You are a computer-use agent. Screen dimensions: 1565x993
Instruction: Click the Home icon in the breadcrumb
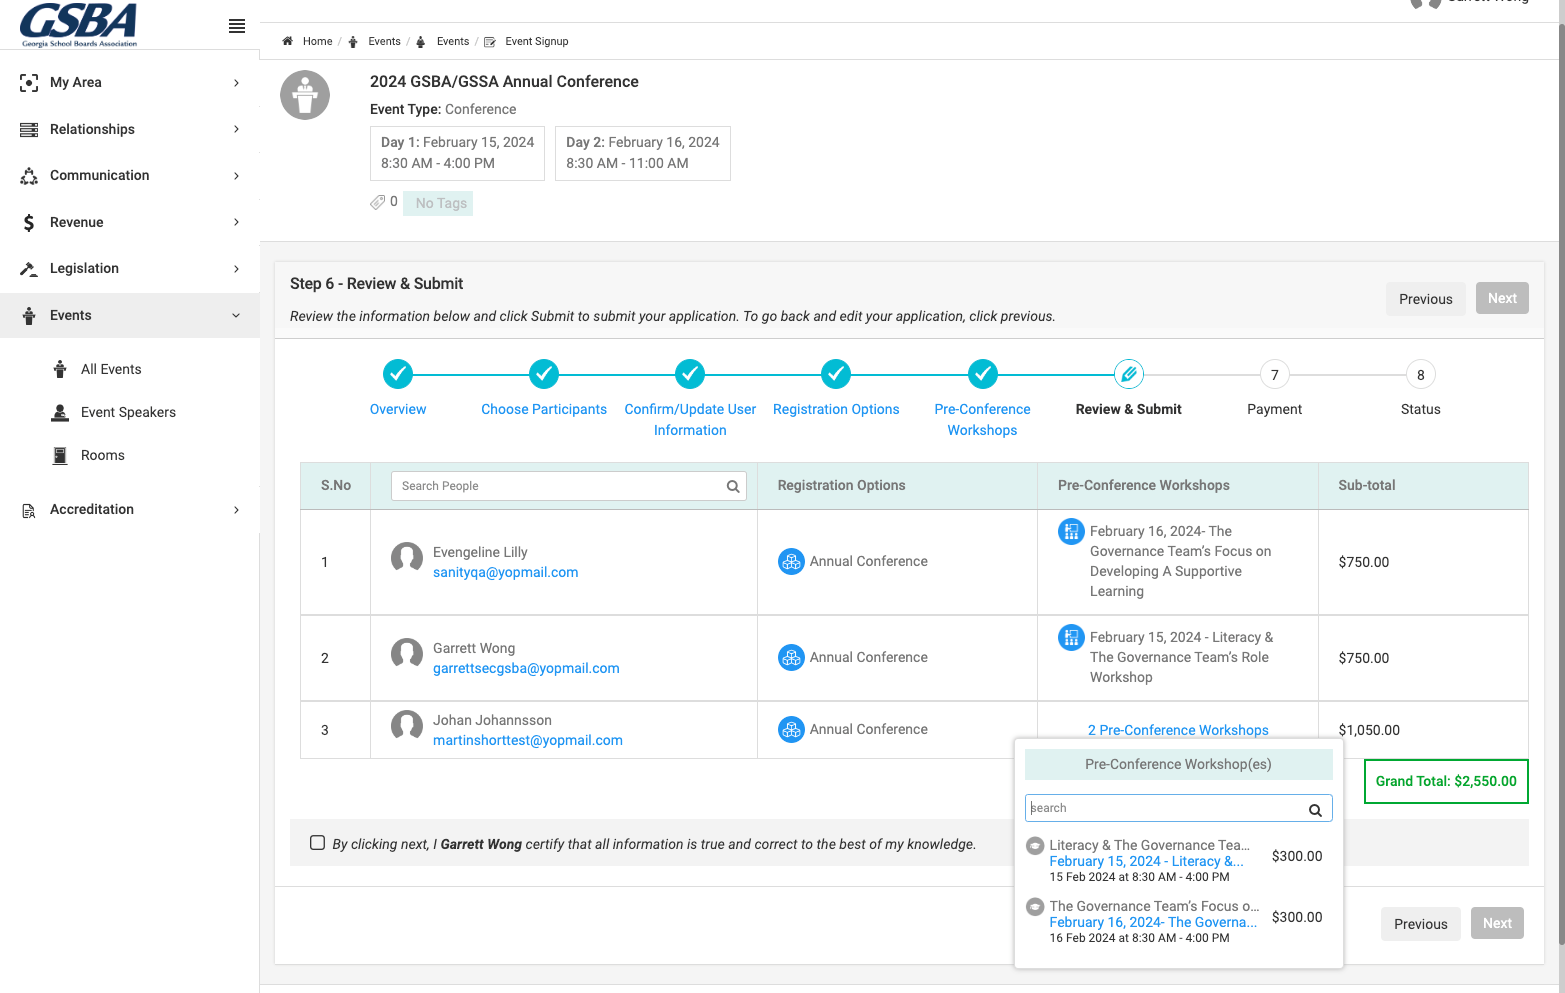pyautogui.click(x=288, y=41)
